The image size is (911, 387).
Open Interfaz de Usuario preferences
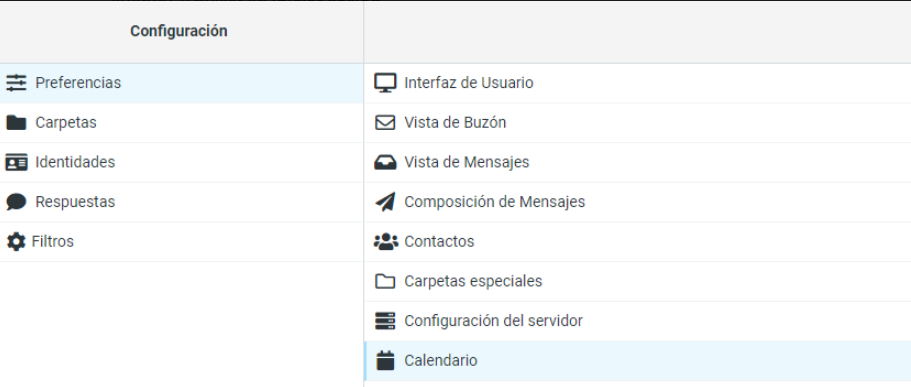tap(637, 83)
